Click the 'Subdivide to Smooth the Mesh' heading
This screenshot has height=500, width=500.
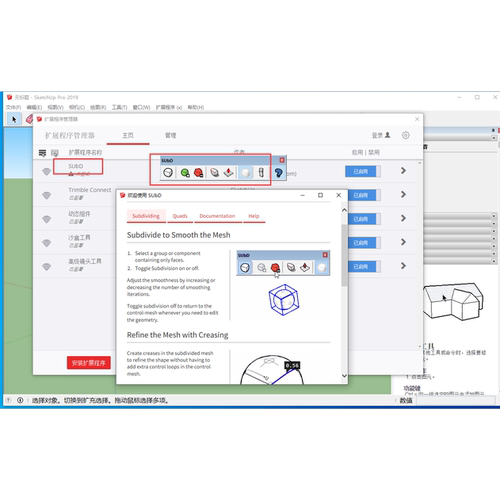pos(178,235)
